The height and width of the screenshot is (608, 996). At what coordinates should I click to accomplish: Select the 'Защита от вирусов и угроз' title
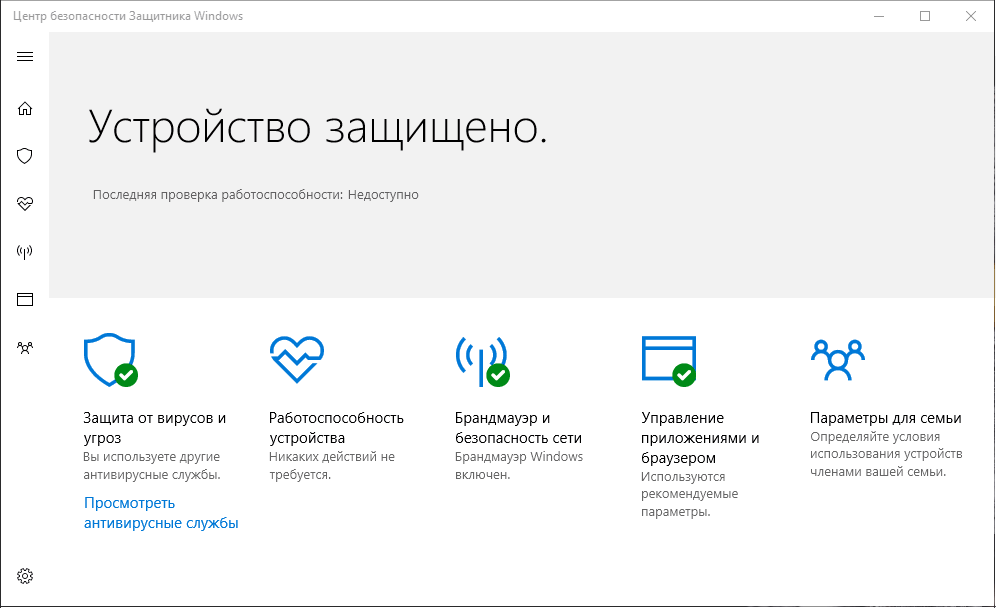coord(154,428)
